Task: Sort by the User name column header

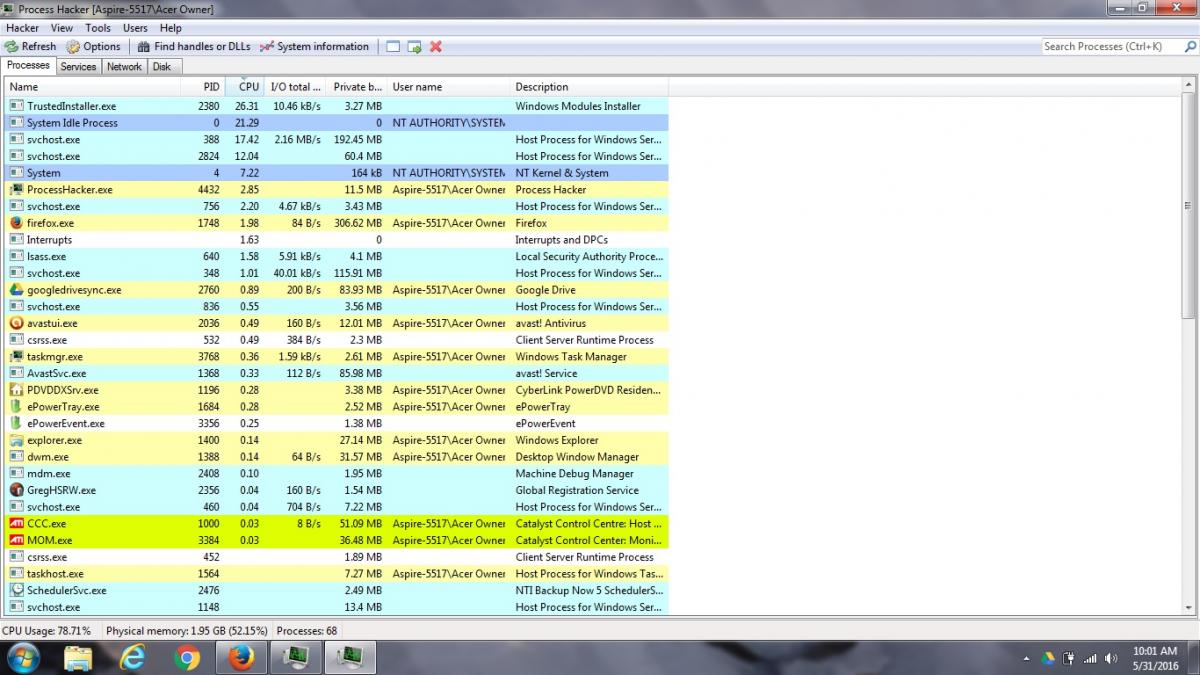Action: pyautogui.click(x=449, y=87)
